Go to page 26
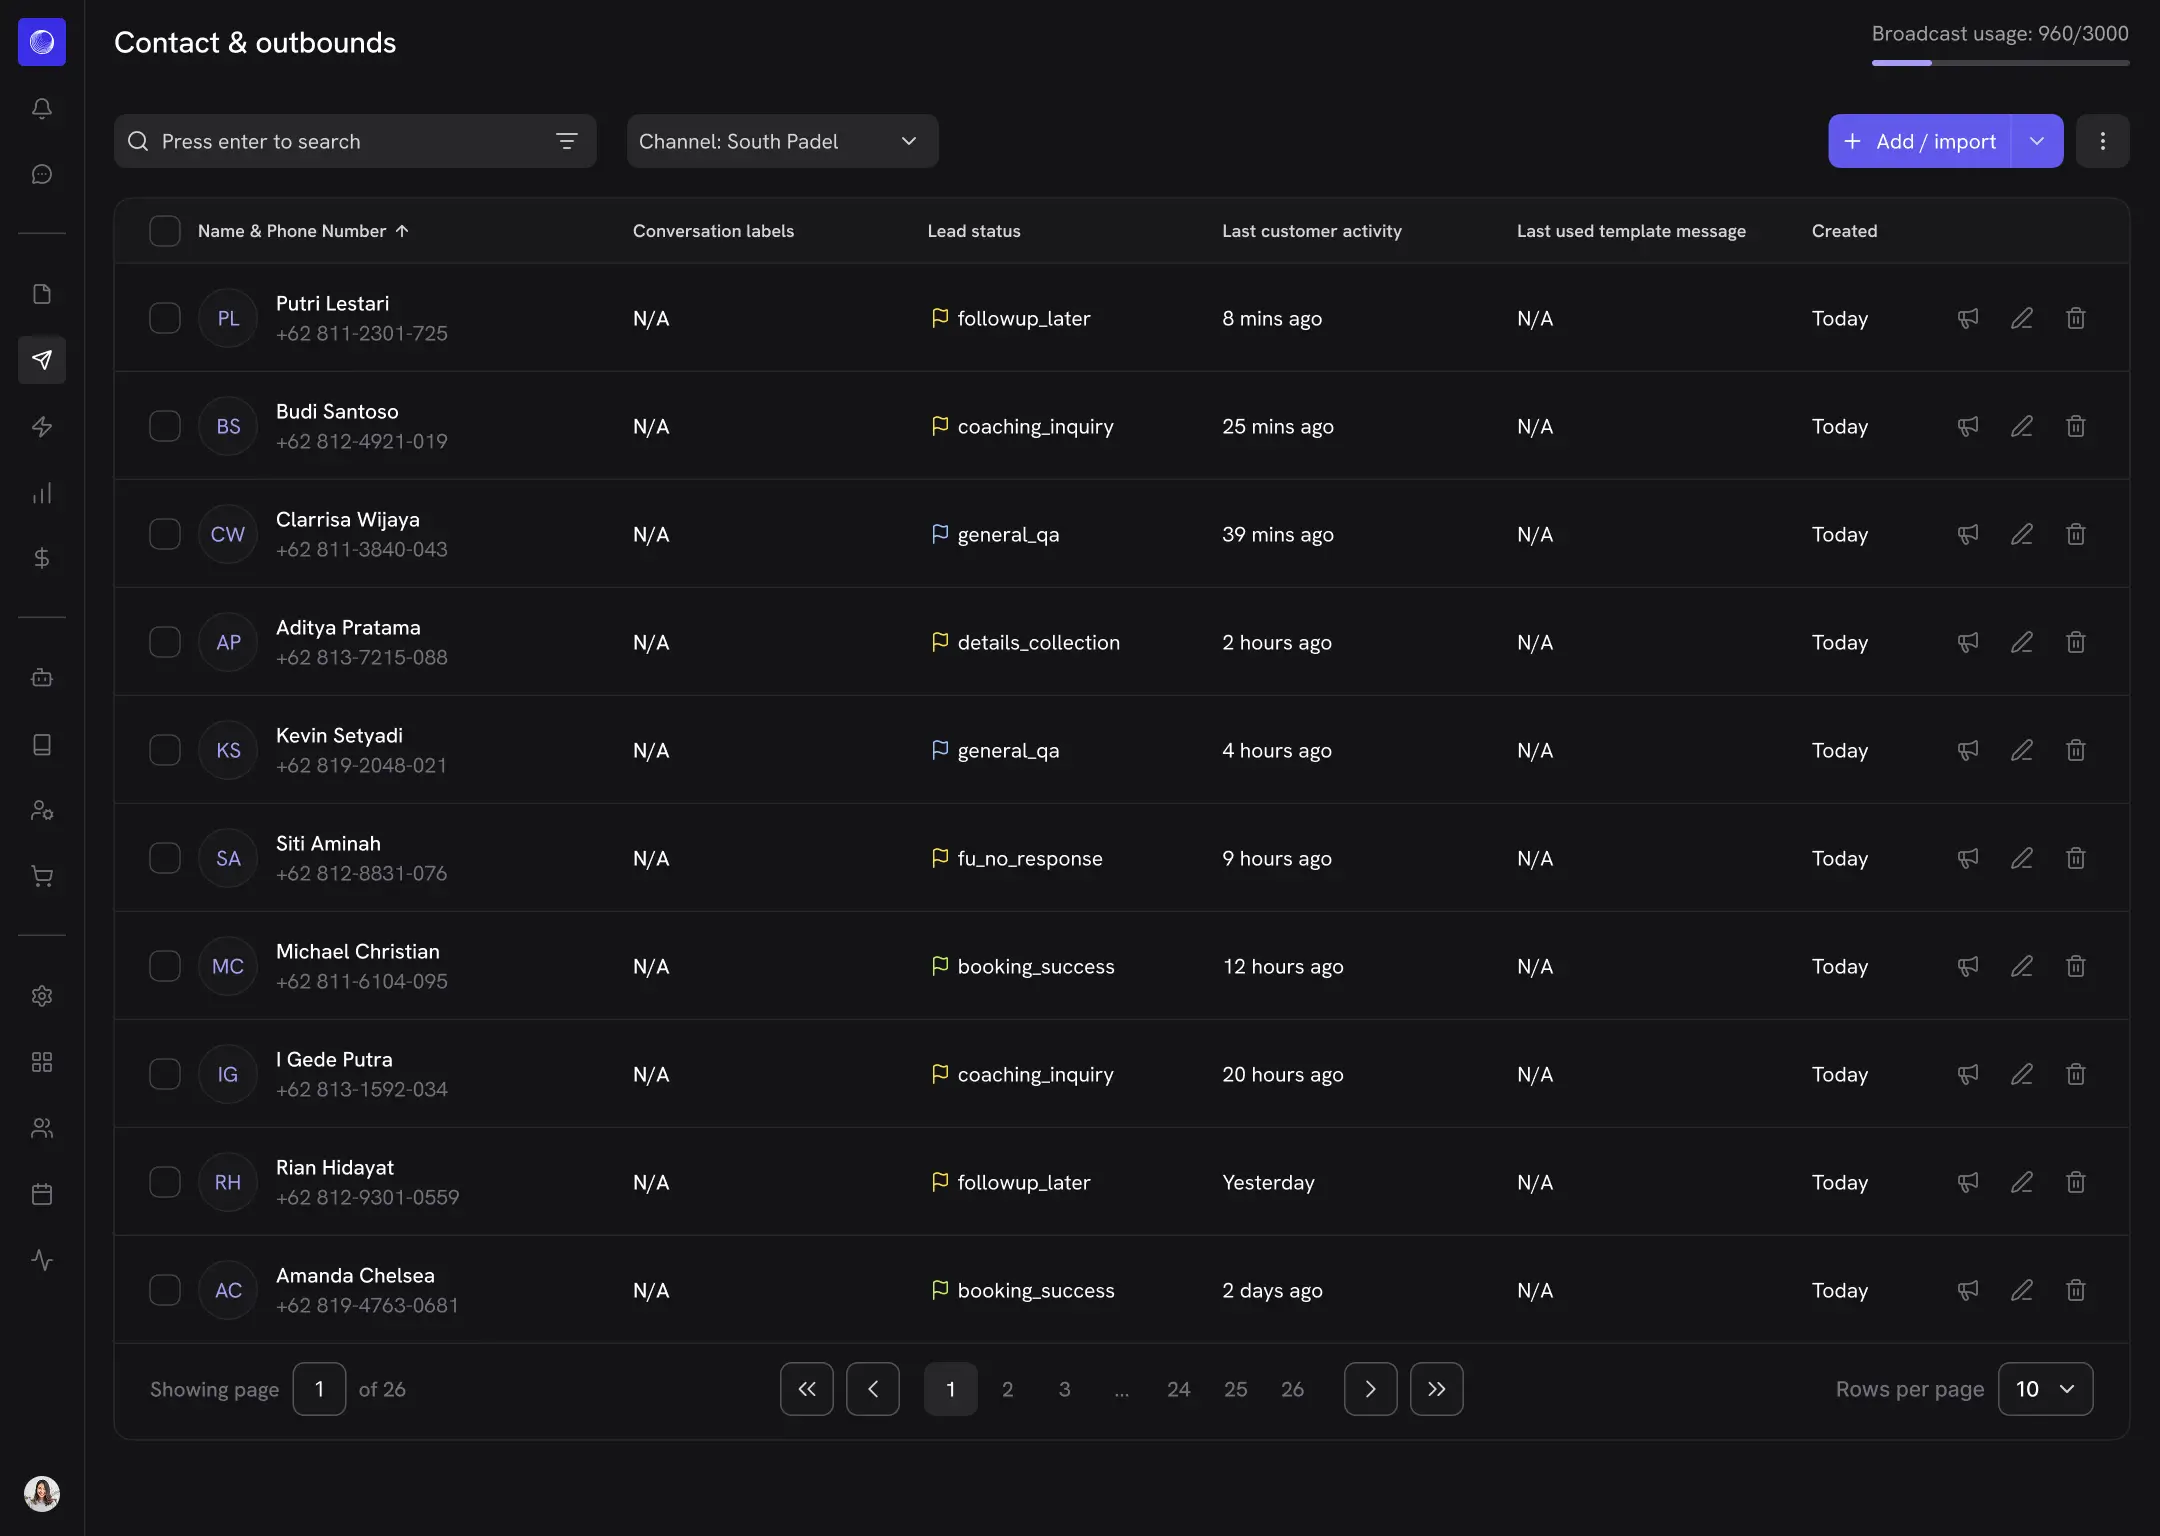The width and height of the screenshot is (2160, 1536). (1293, 1389)
